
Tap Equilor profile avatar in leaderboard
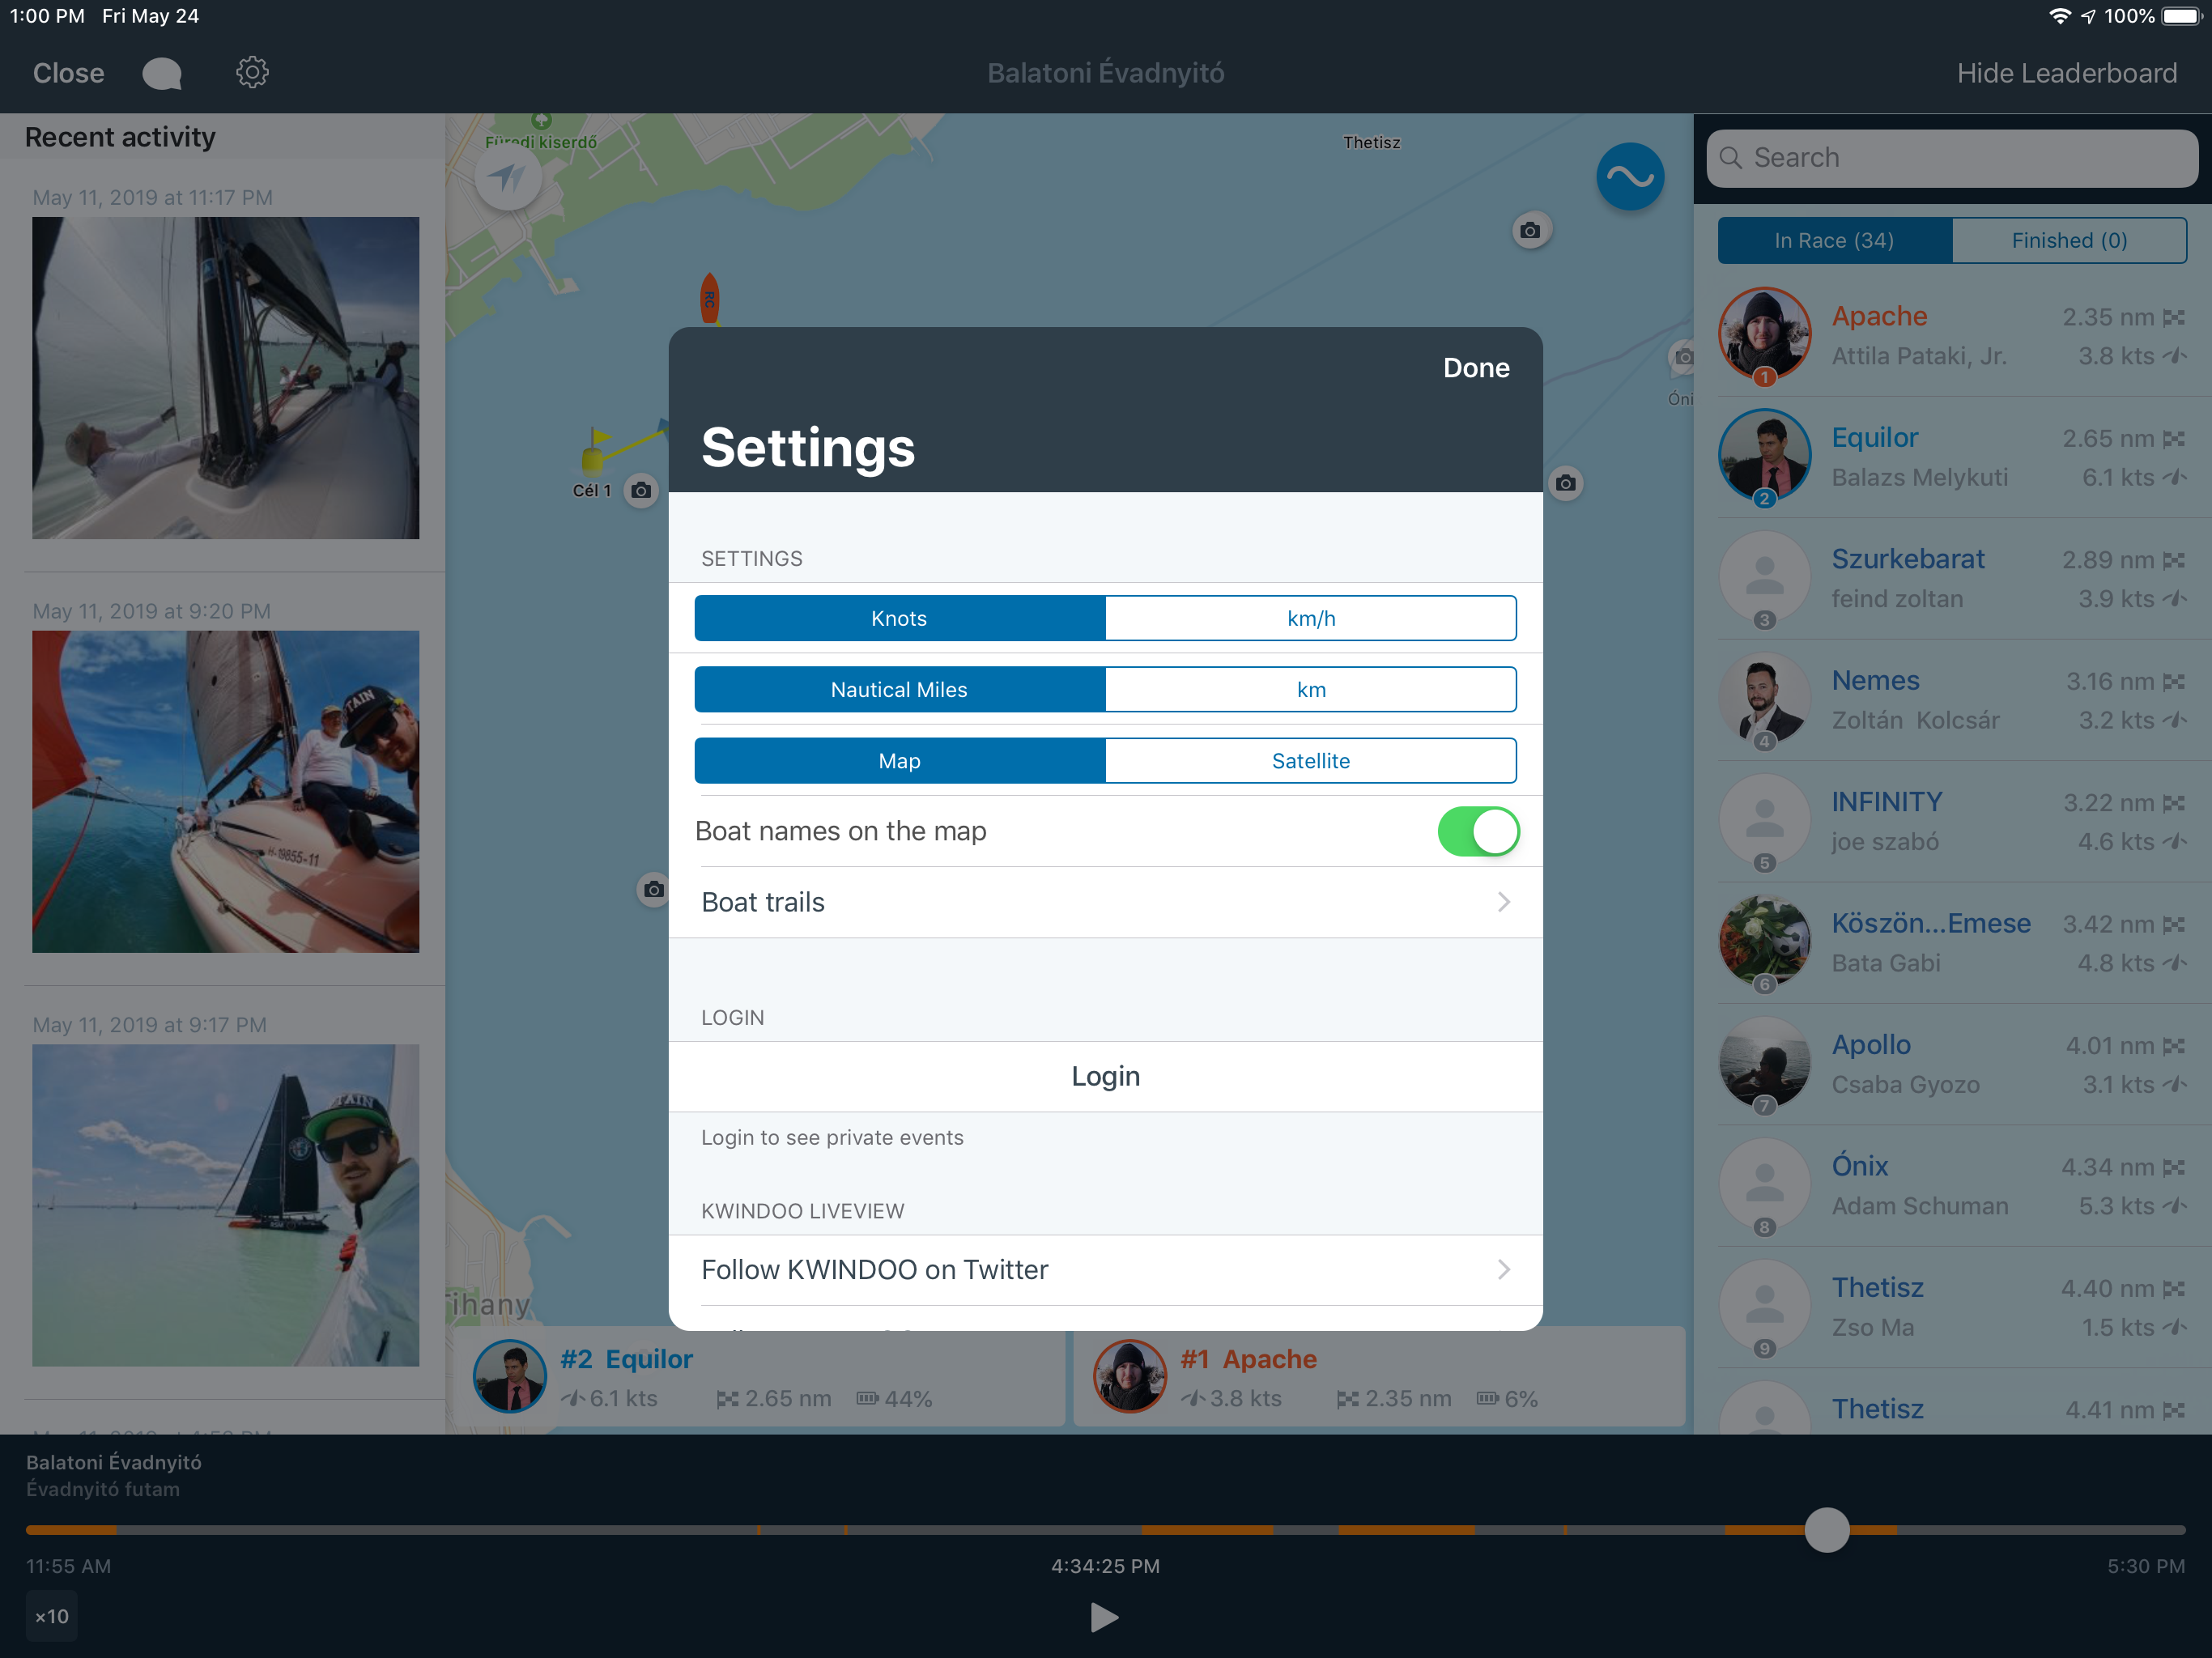click(1764, 455)
